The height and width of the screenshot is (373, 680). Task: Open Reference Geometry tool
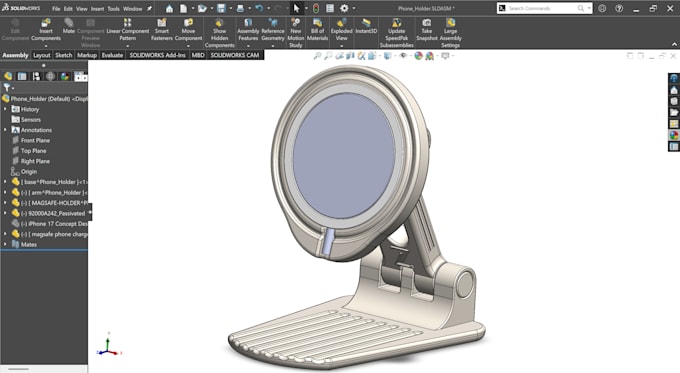click(x=273, y=30)
